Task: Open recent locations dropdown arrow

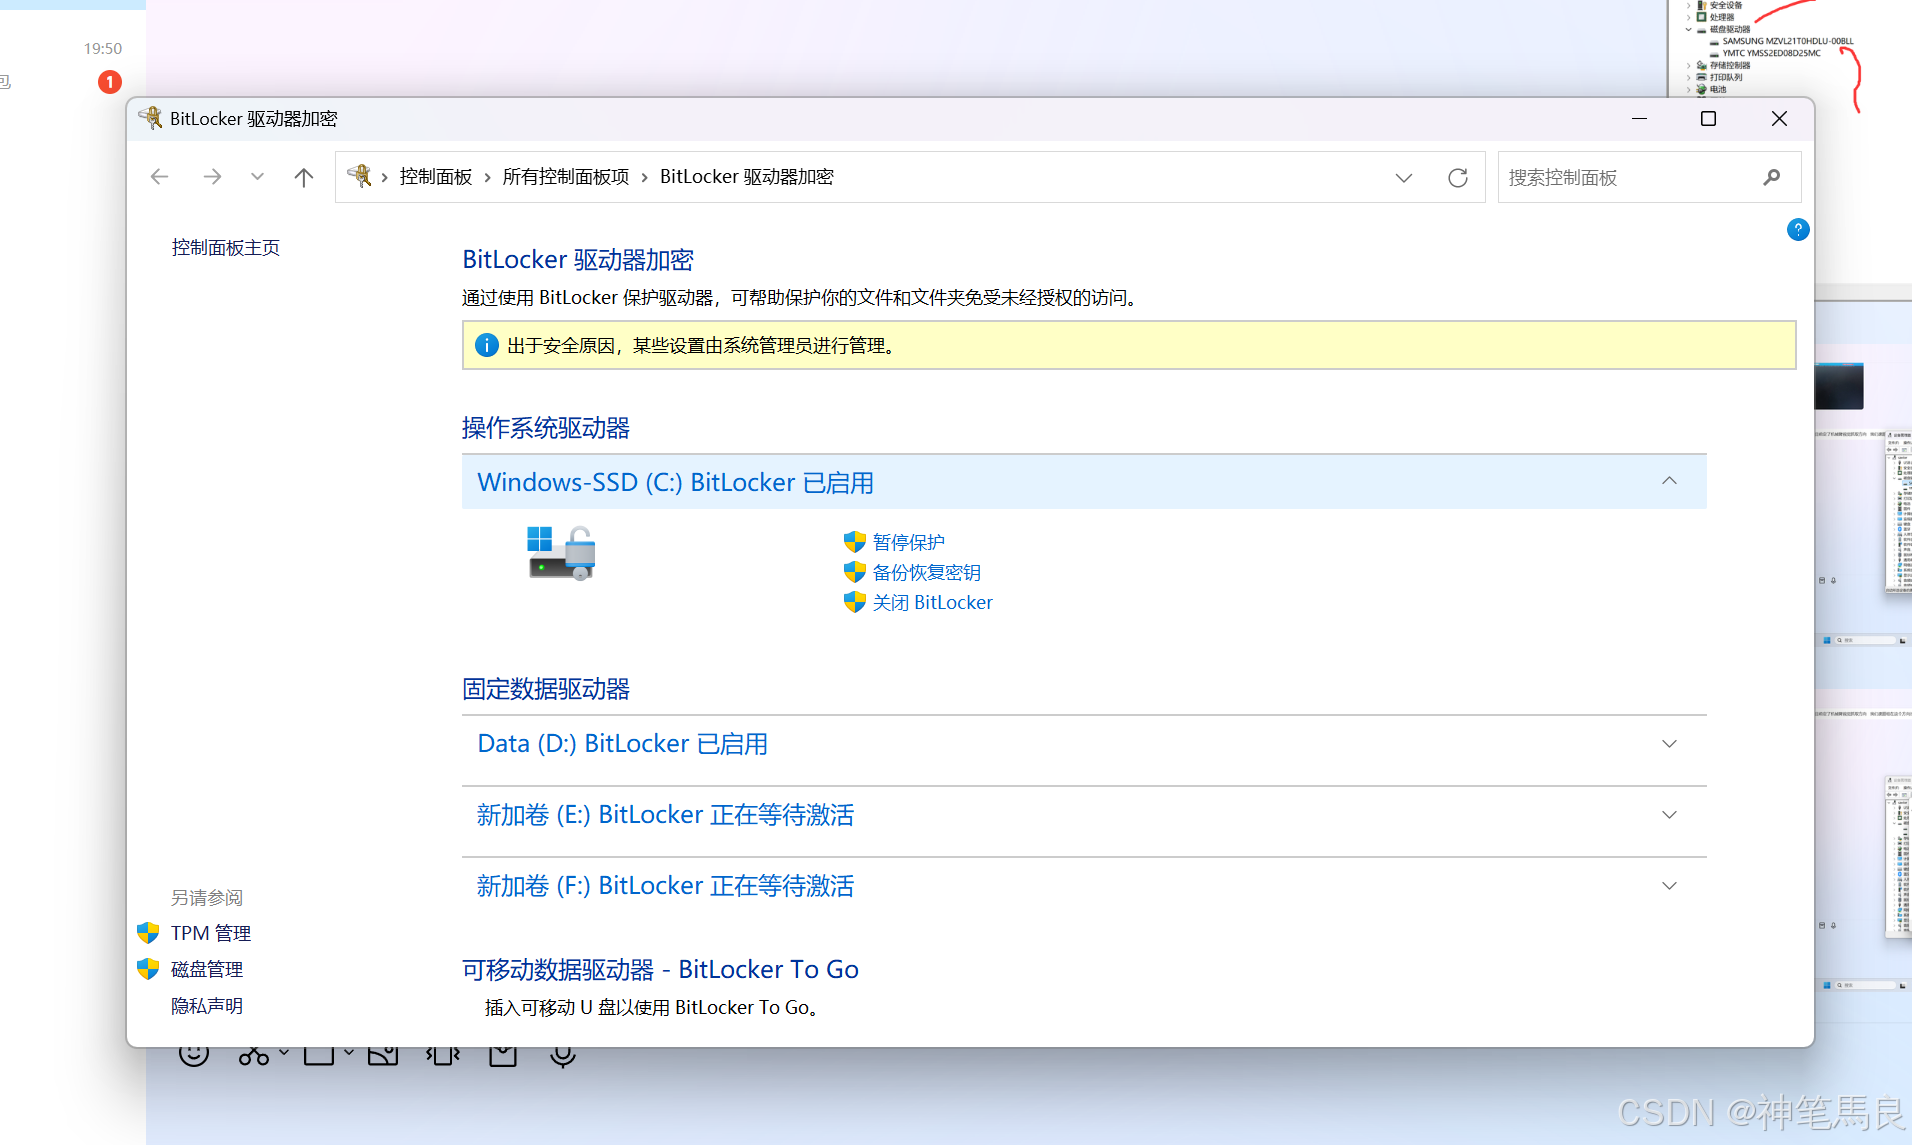Action: click(x=257, y=177)
